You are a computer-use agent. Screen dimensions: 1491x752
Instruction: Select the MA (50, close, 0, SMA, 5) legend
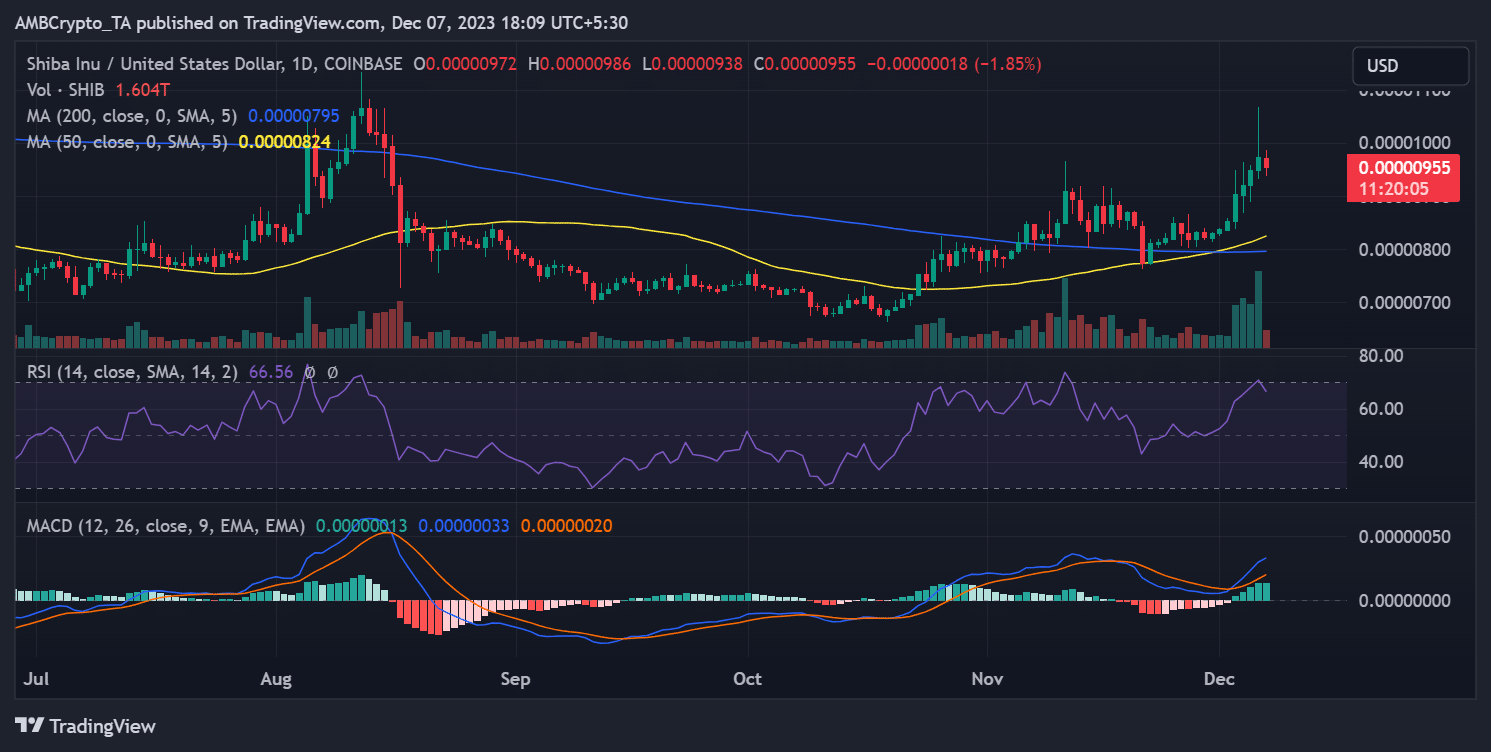128,142
